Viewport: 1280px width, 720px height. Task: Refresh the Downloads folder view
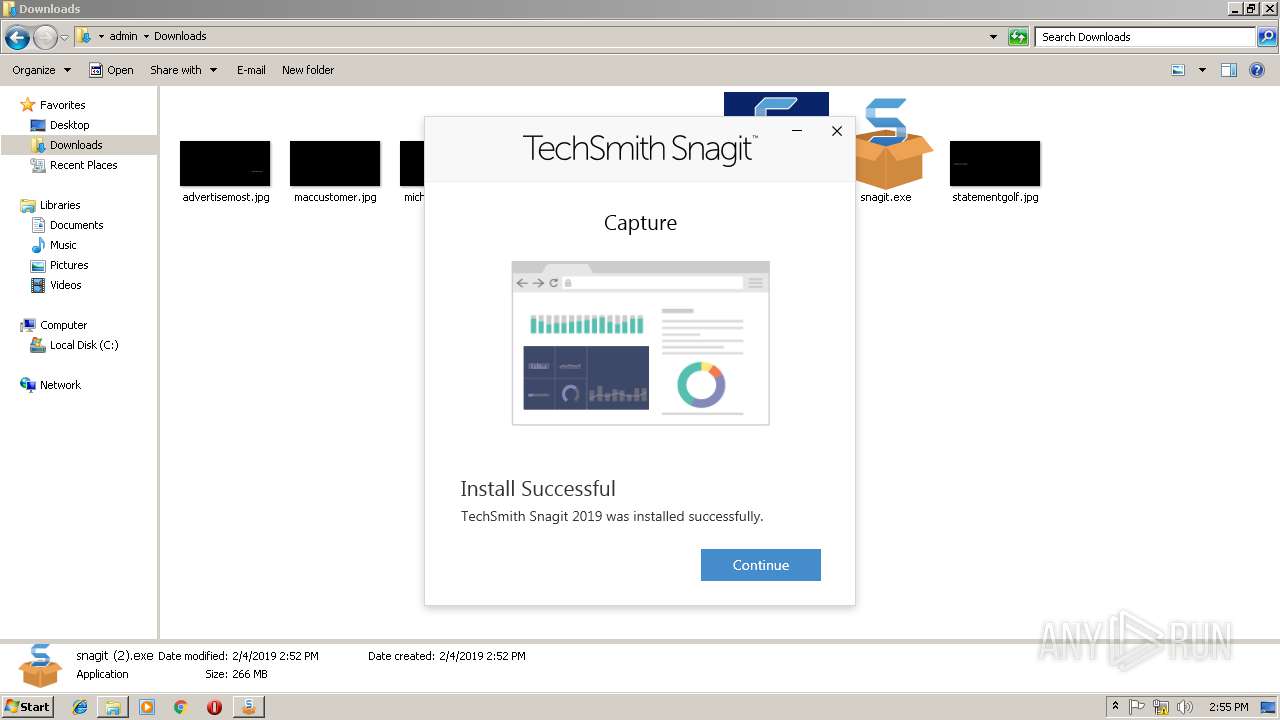tap(1018, 37)
